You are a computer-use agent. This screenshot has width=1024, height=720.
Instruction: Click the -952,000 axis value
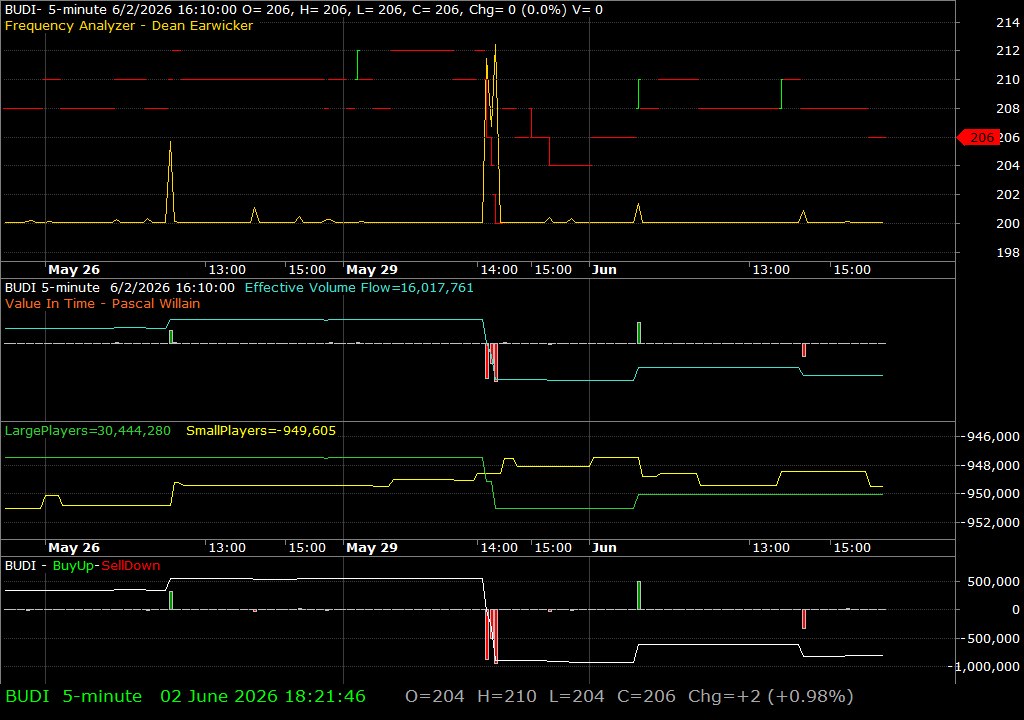(x=989, y=522)
